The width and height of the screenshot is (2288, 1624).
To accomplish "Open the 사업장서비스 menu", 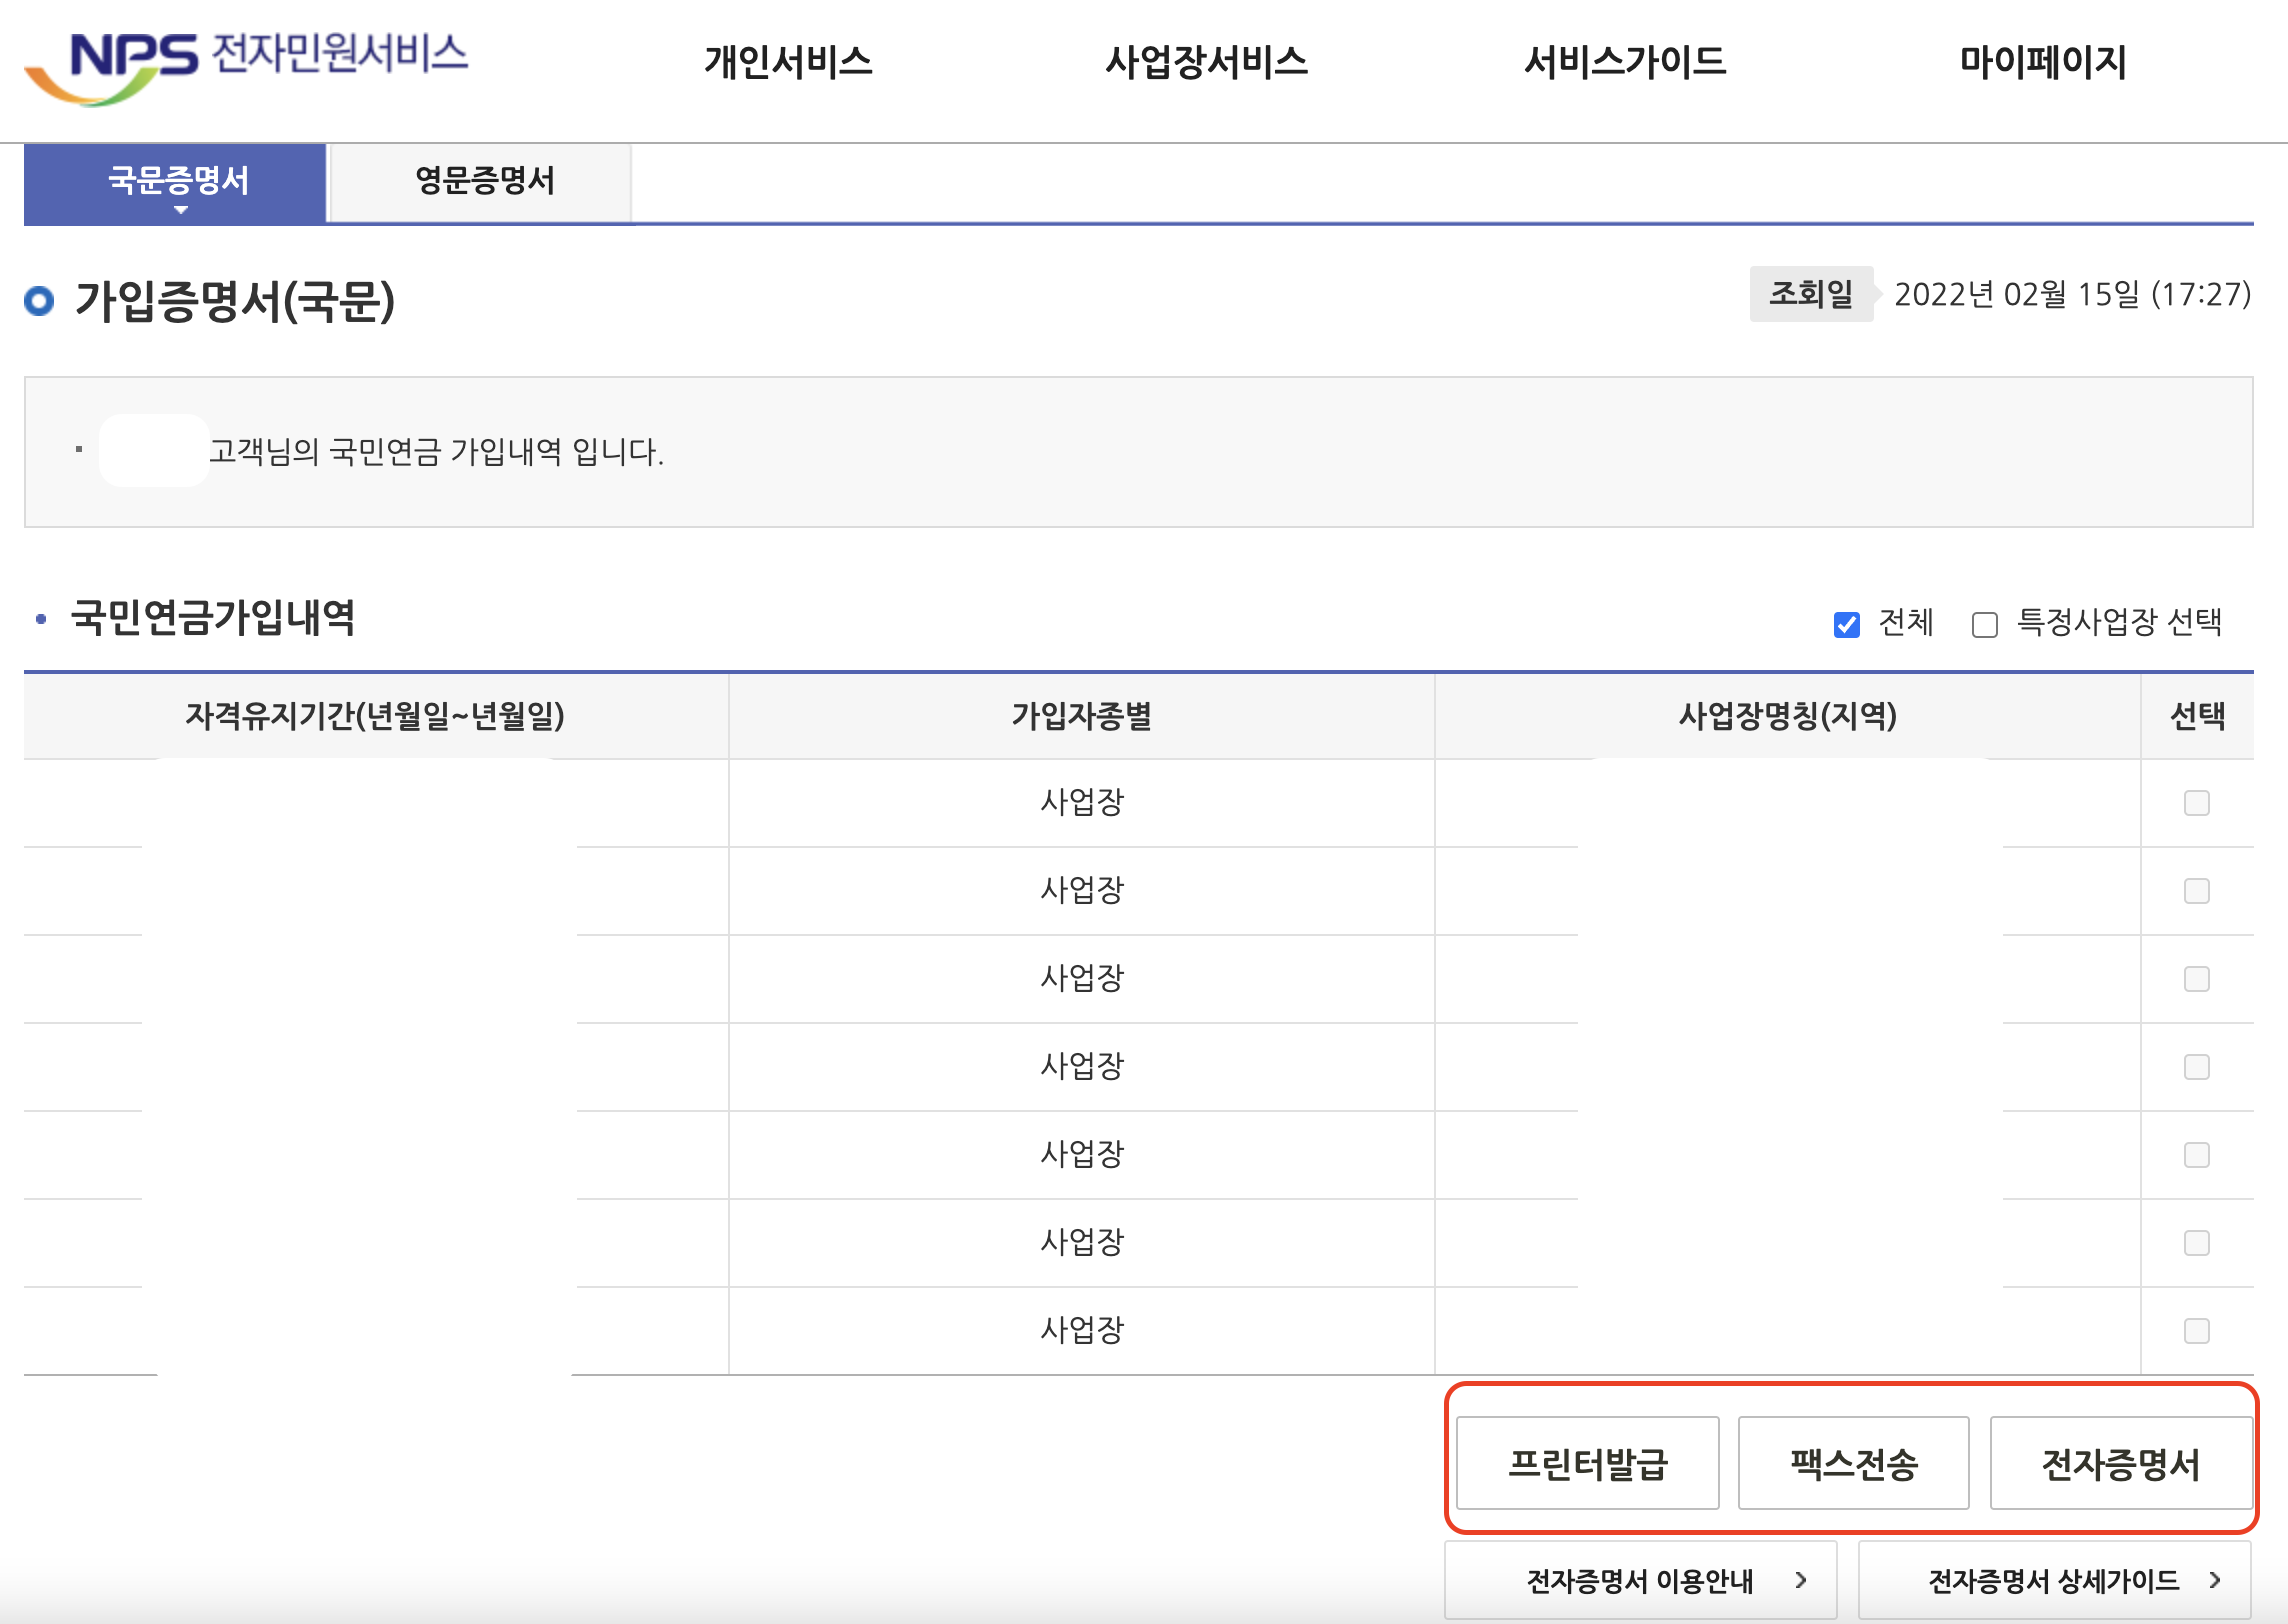I will 1206,62.
